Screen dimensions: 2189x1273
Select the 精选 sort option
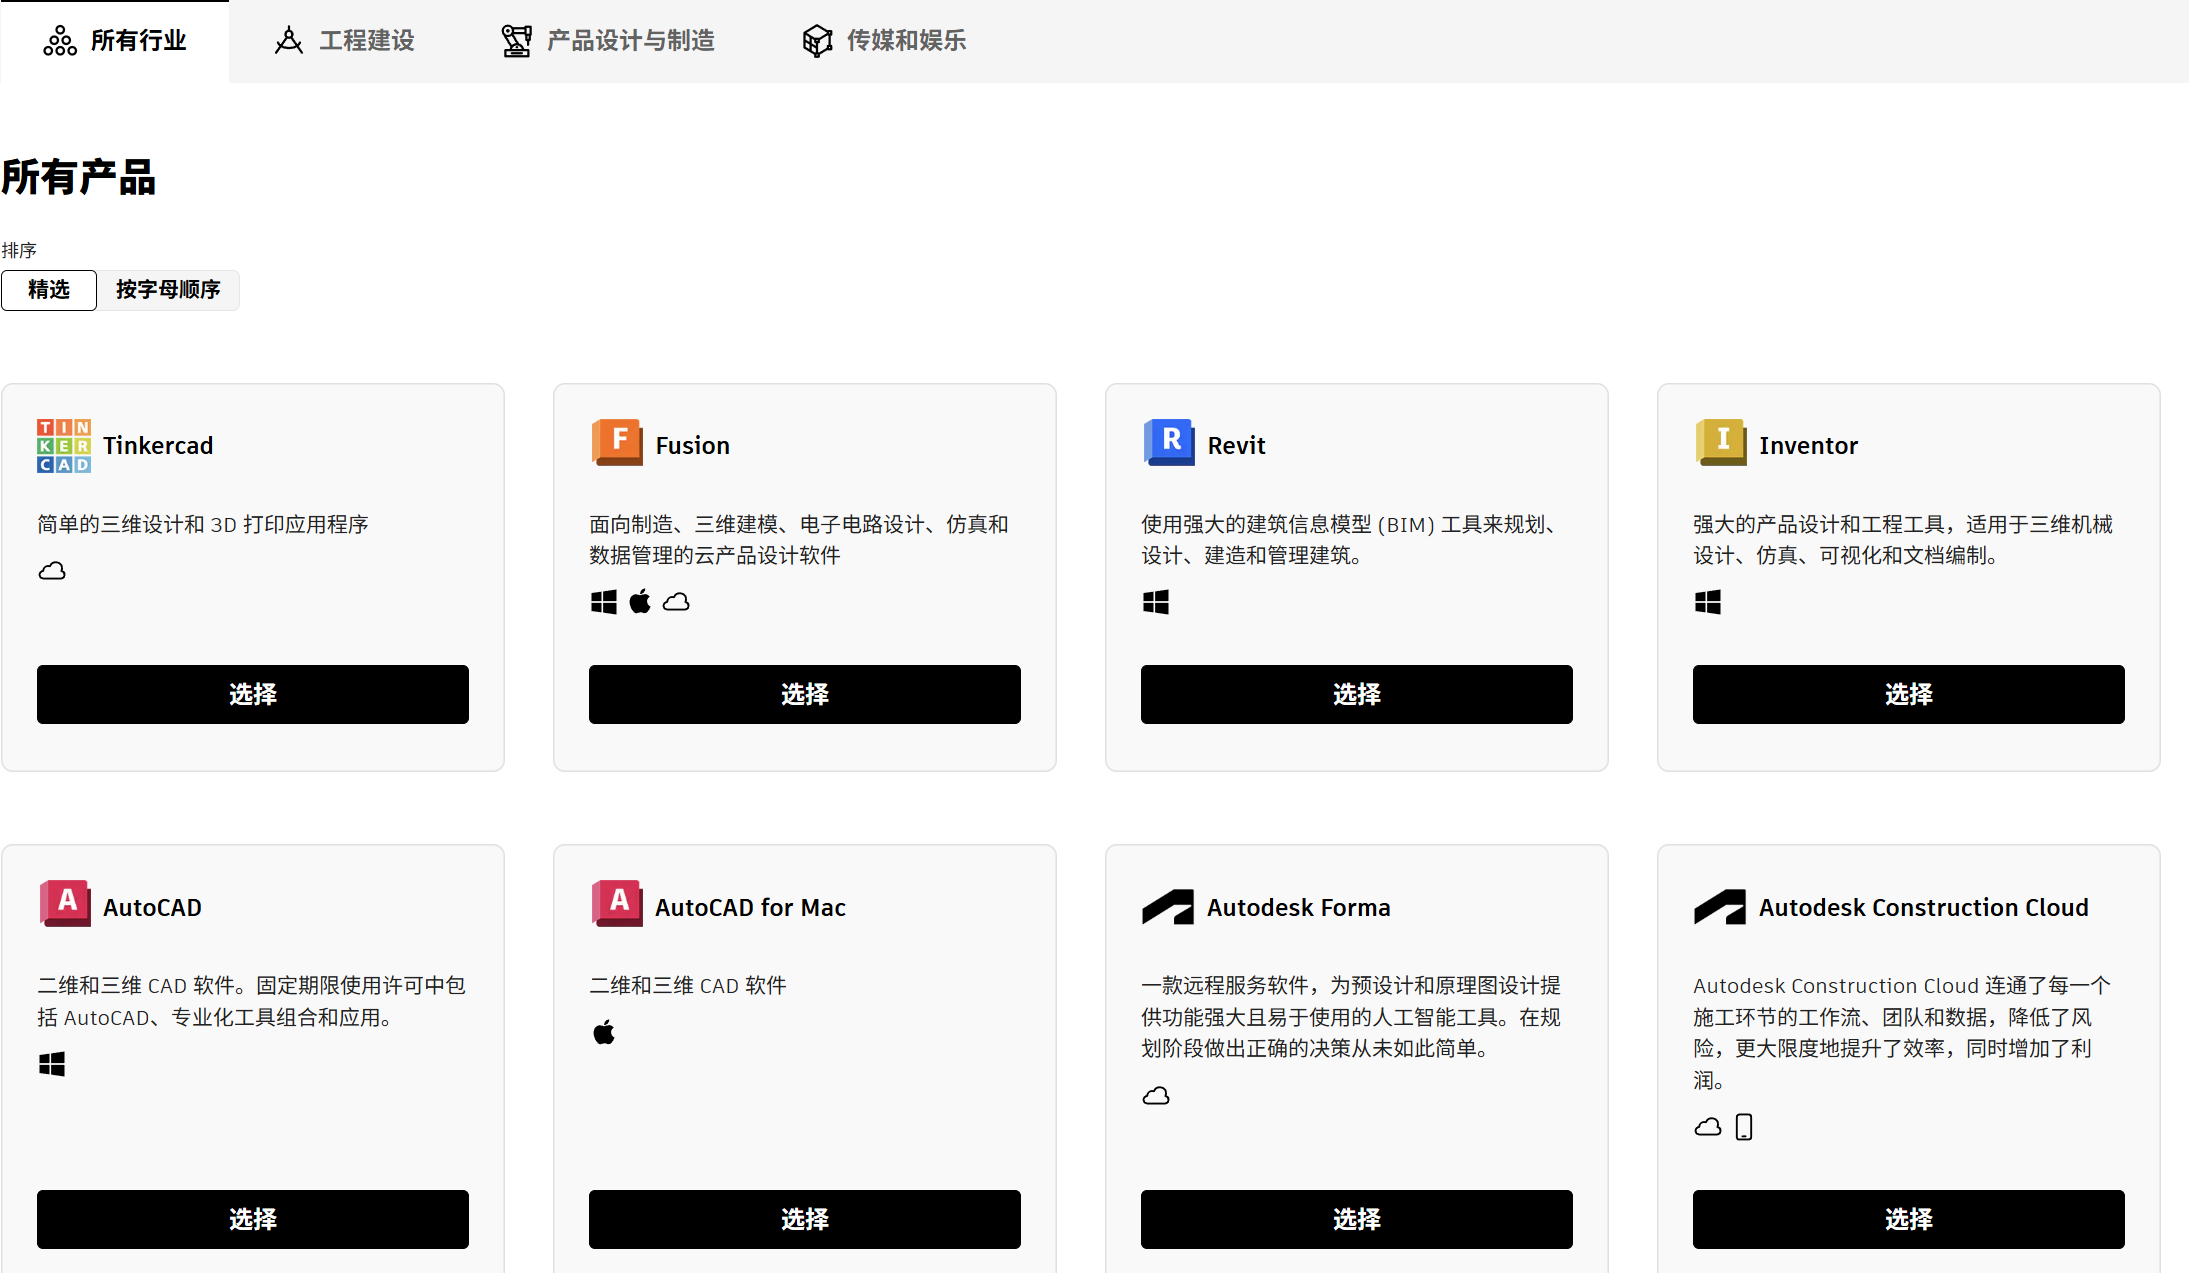pos(49,290)
